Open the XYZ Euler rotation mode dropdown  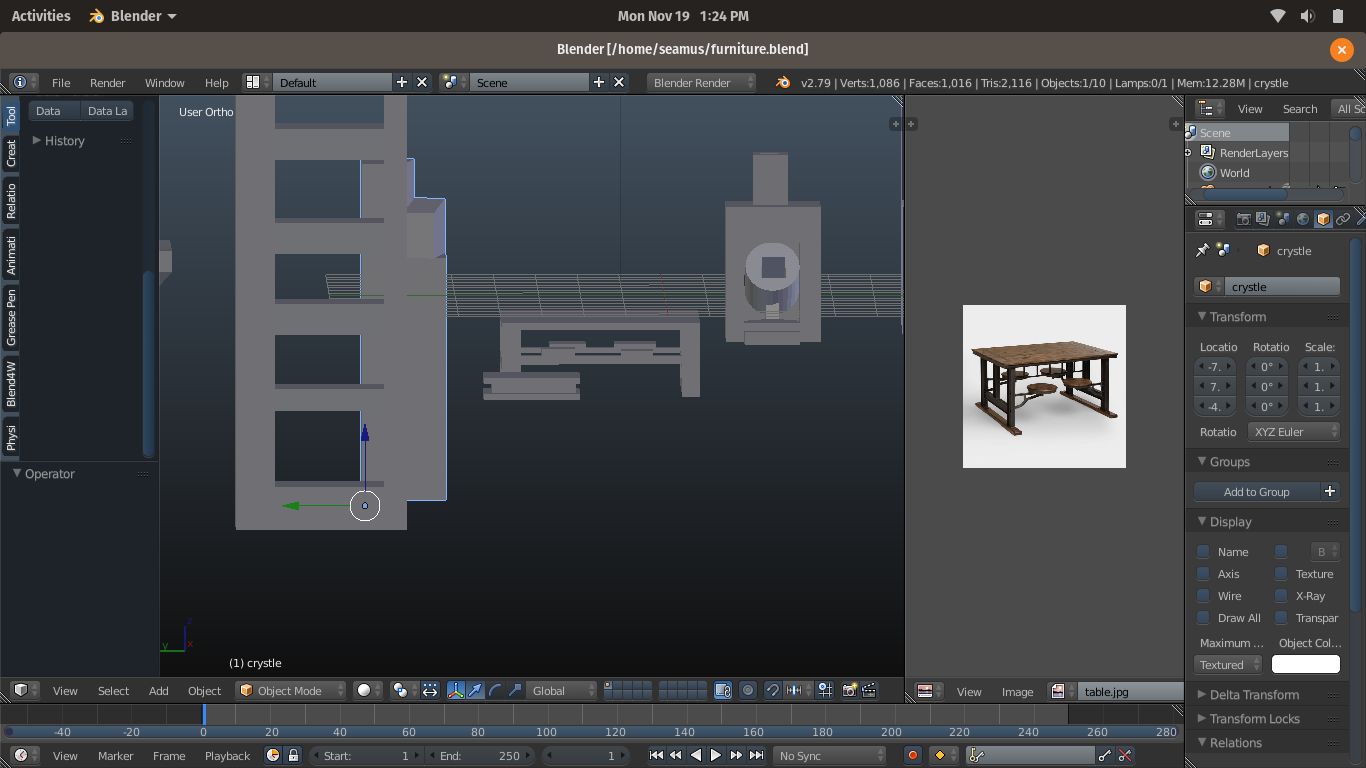(1293, 432)
